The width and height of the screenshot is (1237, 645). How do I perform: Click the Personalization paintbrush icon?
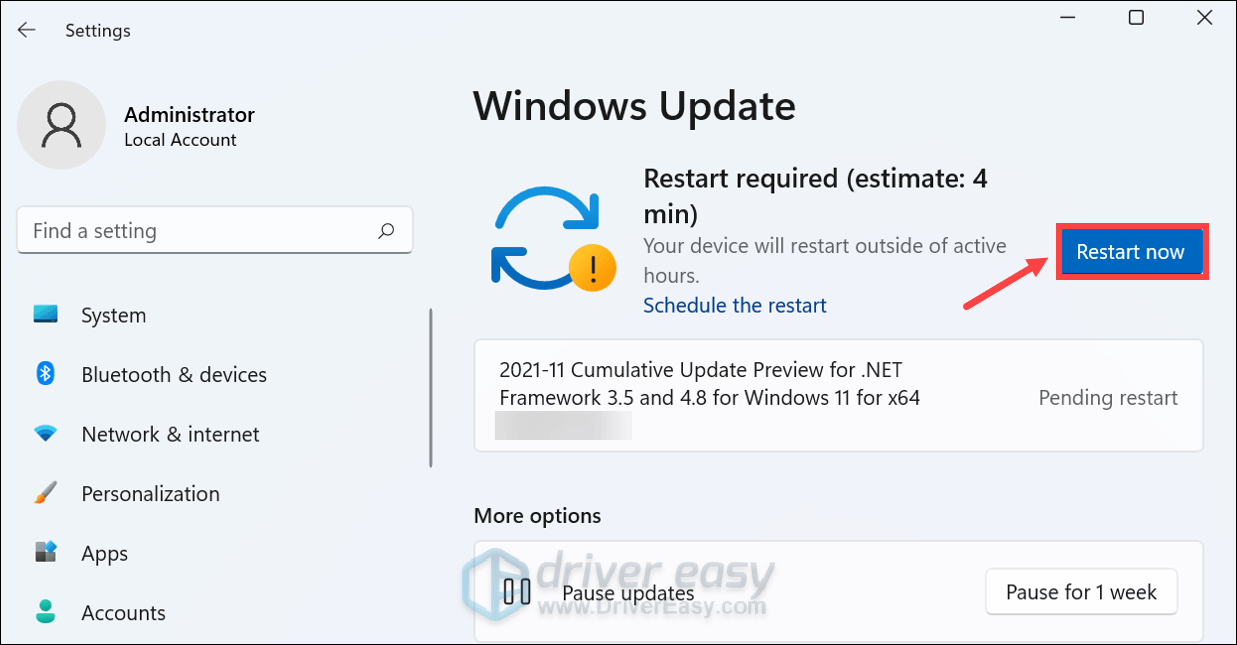tap(45, 493)
